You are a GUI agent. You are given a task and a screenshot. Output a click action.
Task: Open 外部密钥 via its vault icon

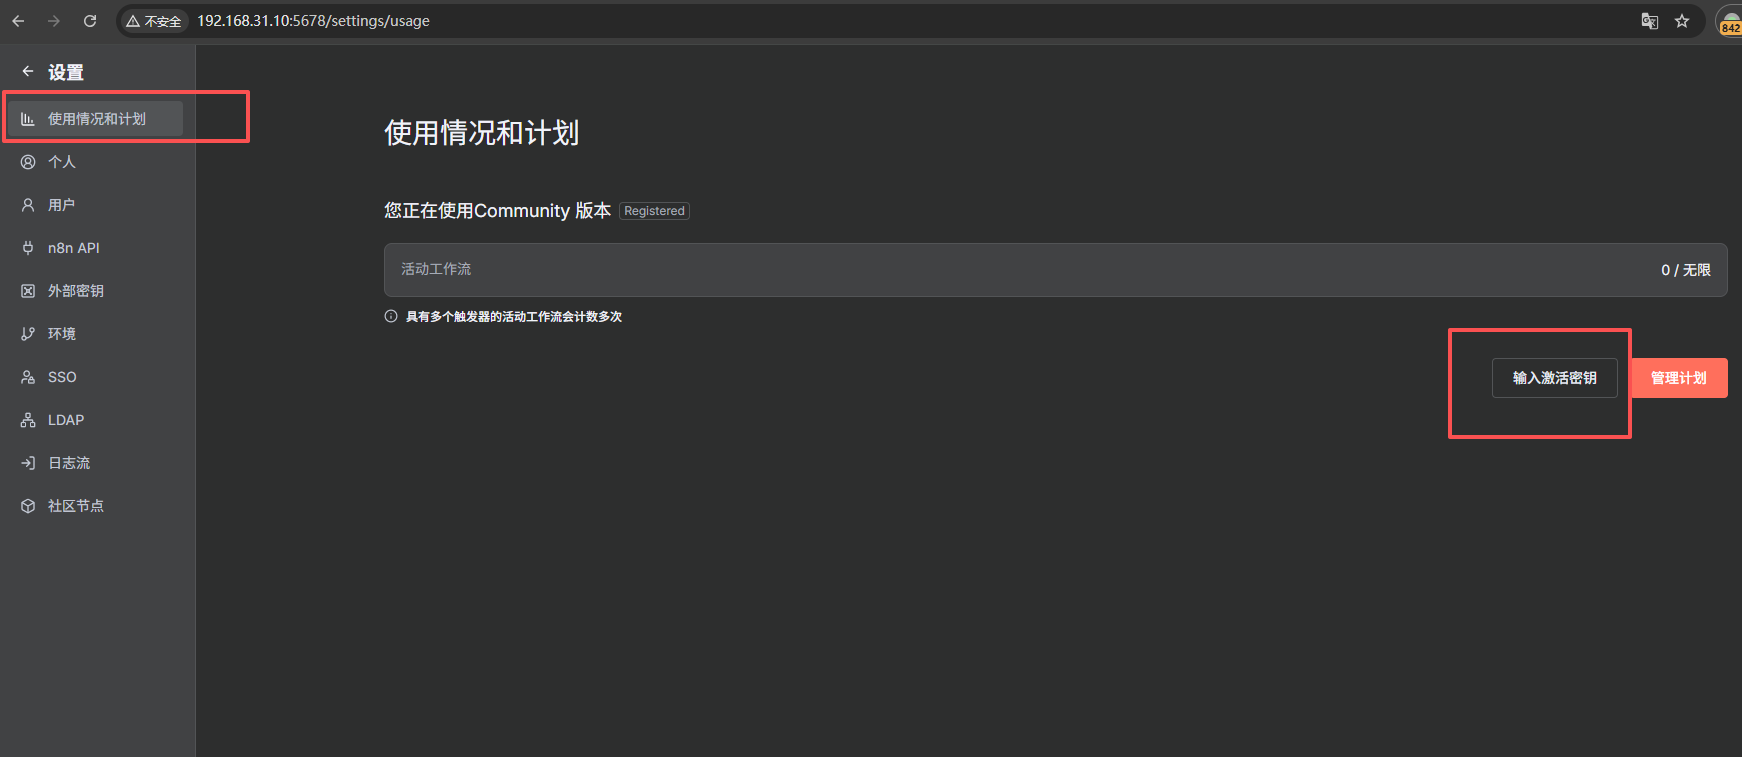28,291
